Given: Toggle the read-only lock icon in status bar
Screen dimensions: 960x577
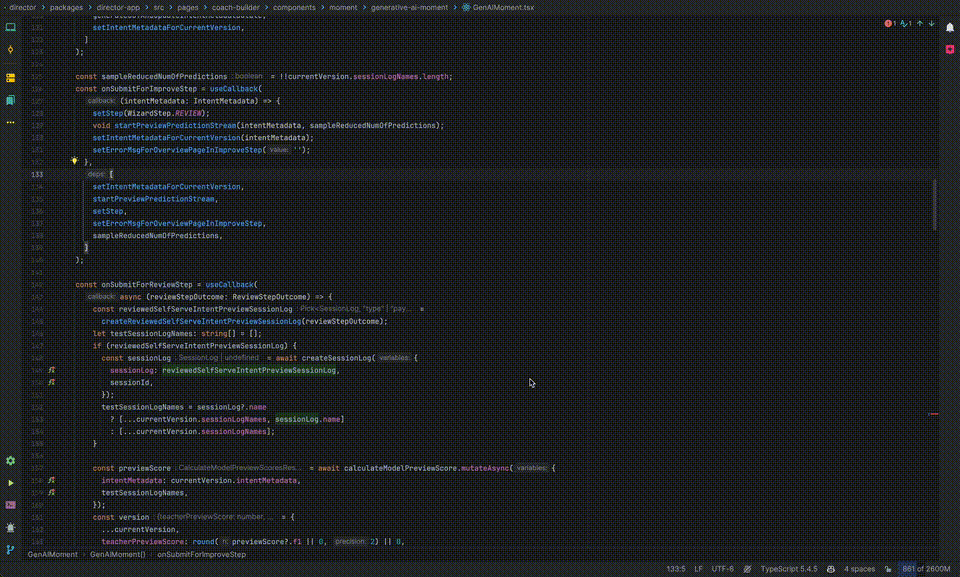Looking at the screenshot, I should click(x=888, y=569).
